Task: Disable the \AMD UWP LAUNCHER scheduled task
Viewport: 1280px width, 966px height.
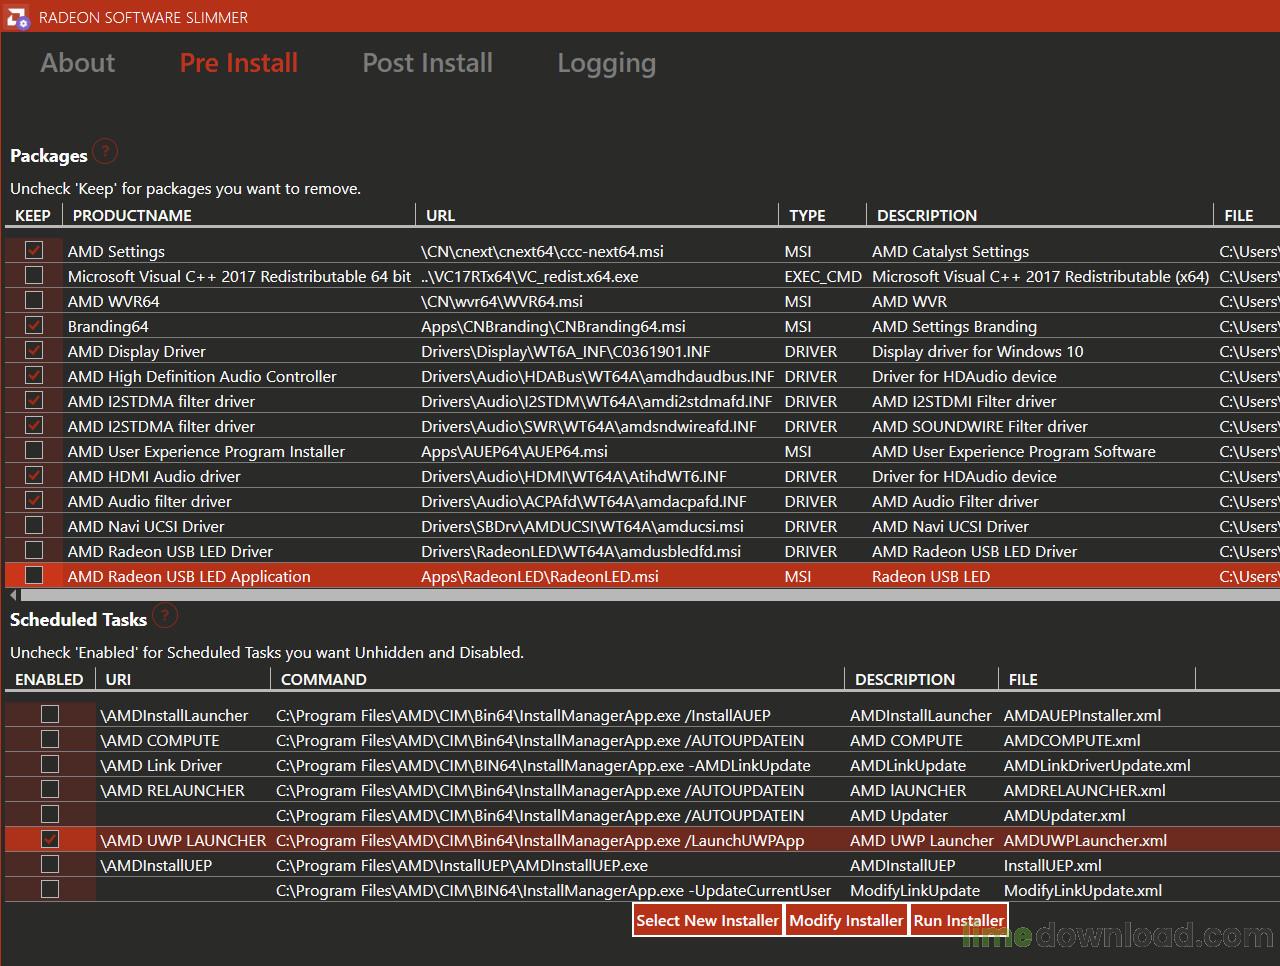Action: (50, 839)
